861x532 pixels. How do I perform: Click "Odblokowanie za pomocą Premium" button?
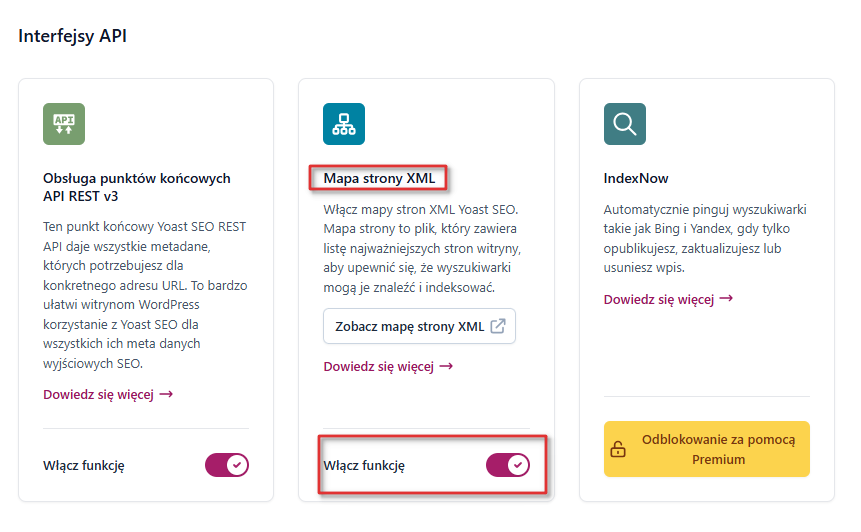[707, 450]
